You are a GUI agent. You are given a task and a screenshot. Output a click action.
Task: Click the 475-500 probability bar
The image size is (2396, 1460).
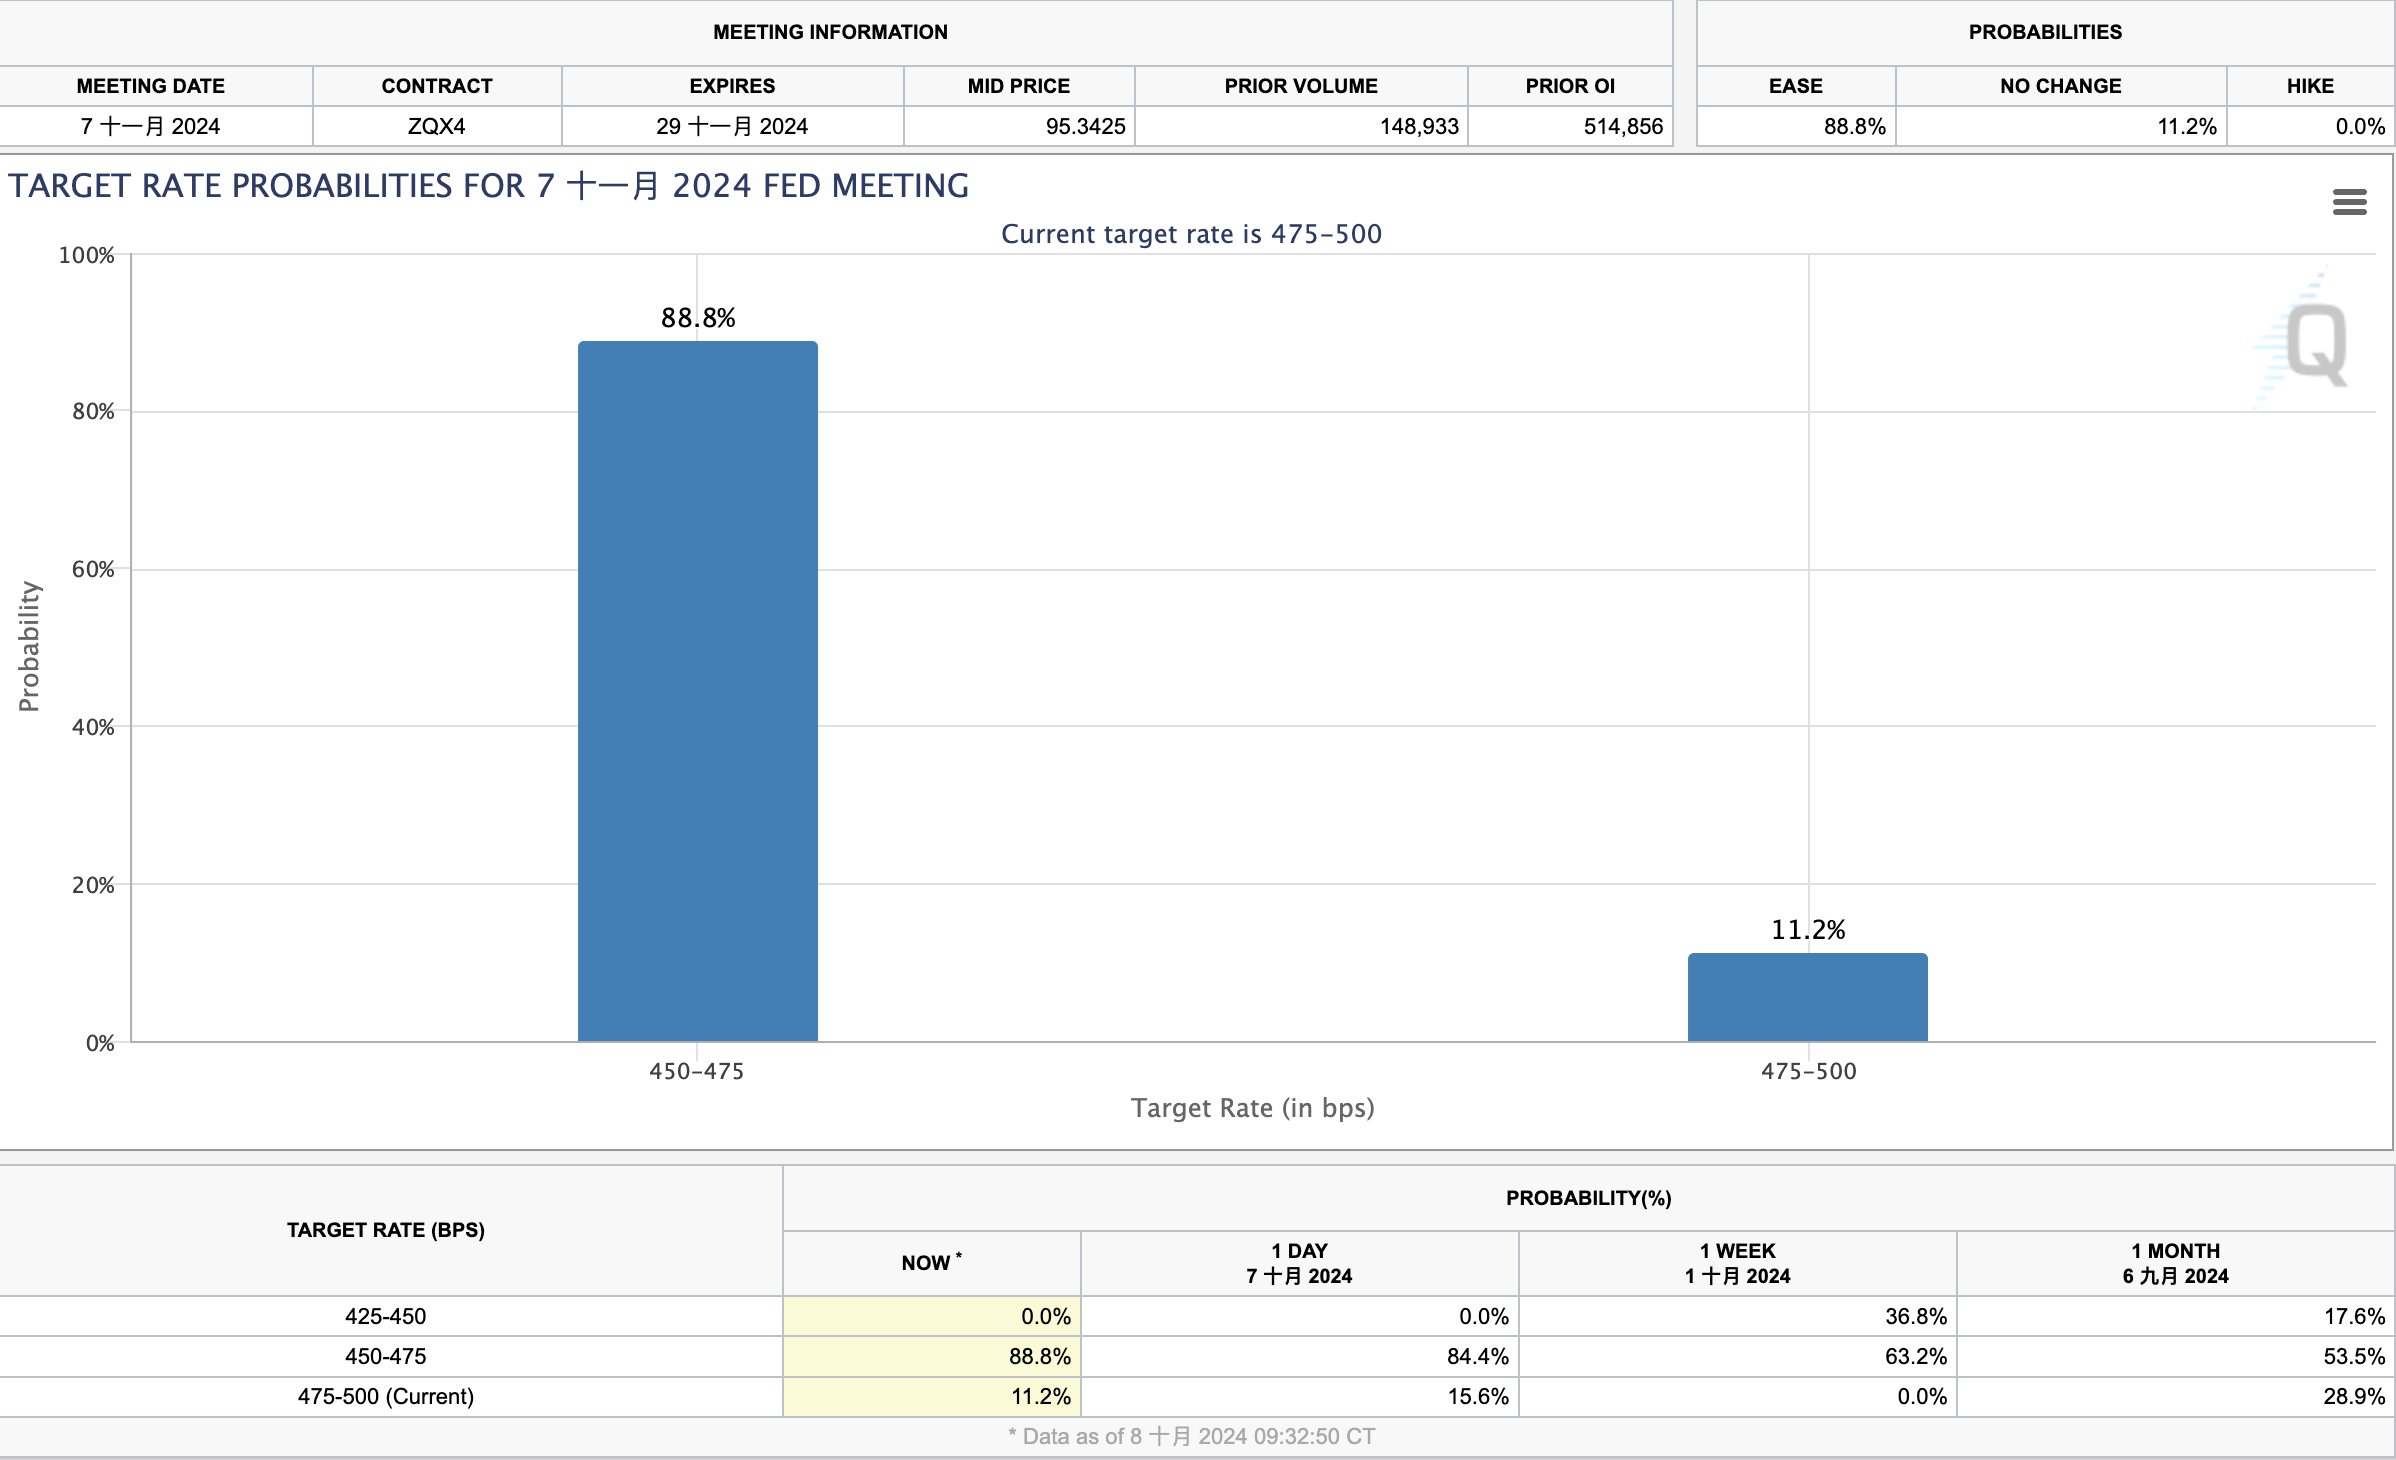tap(1807, 997)
